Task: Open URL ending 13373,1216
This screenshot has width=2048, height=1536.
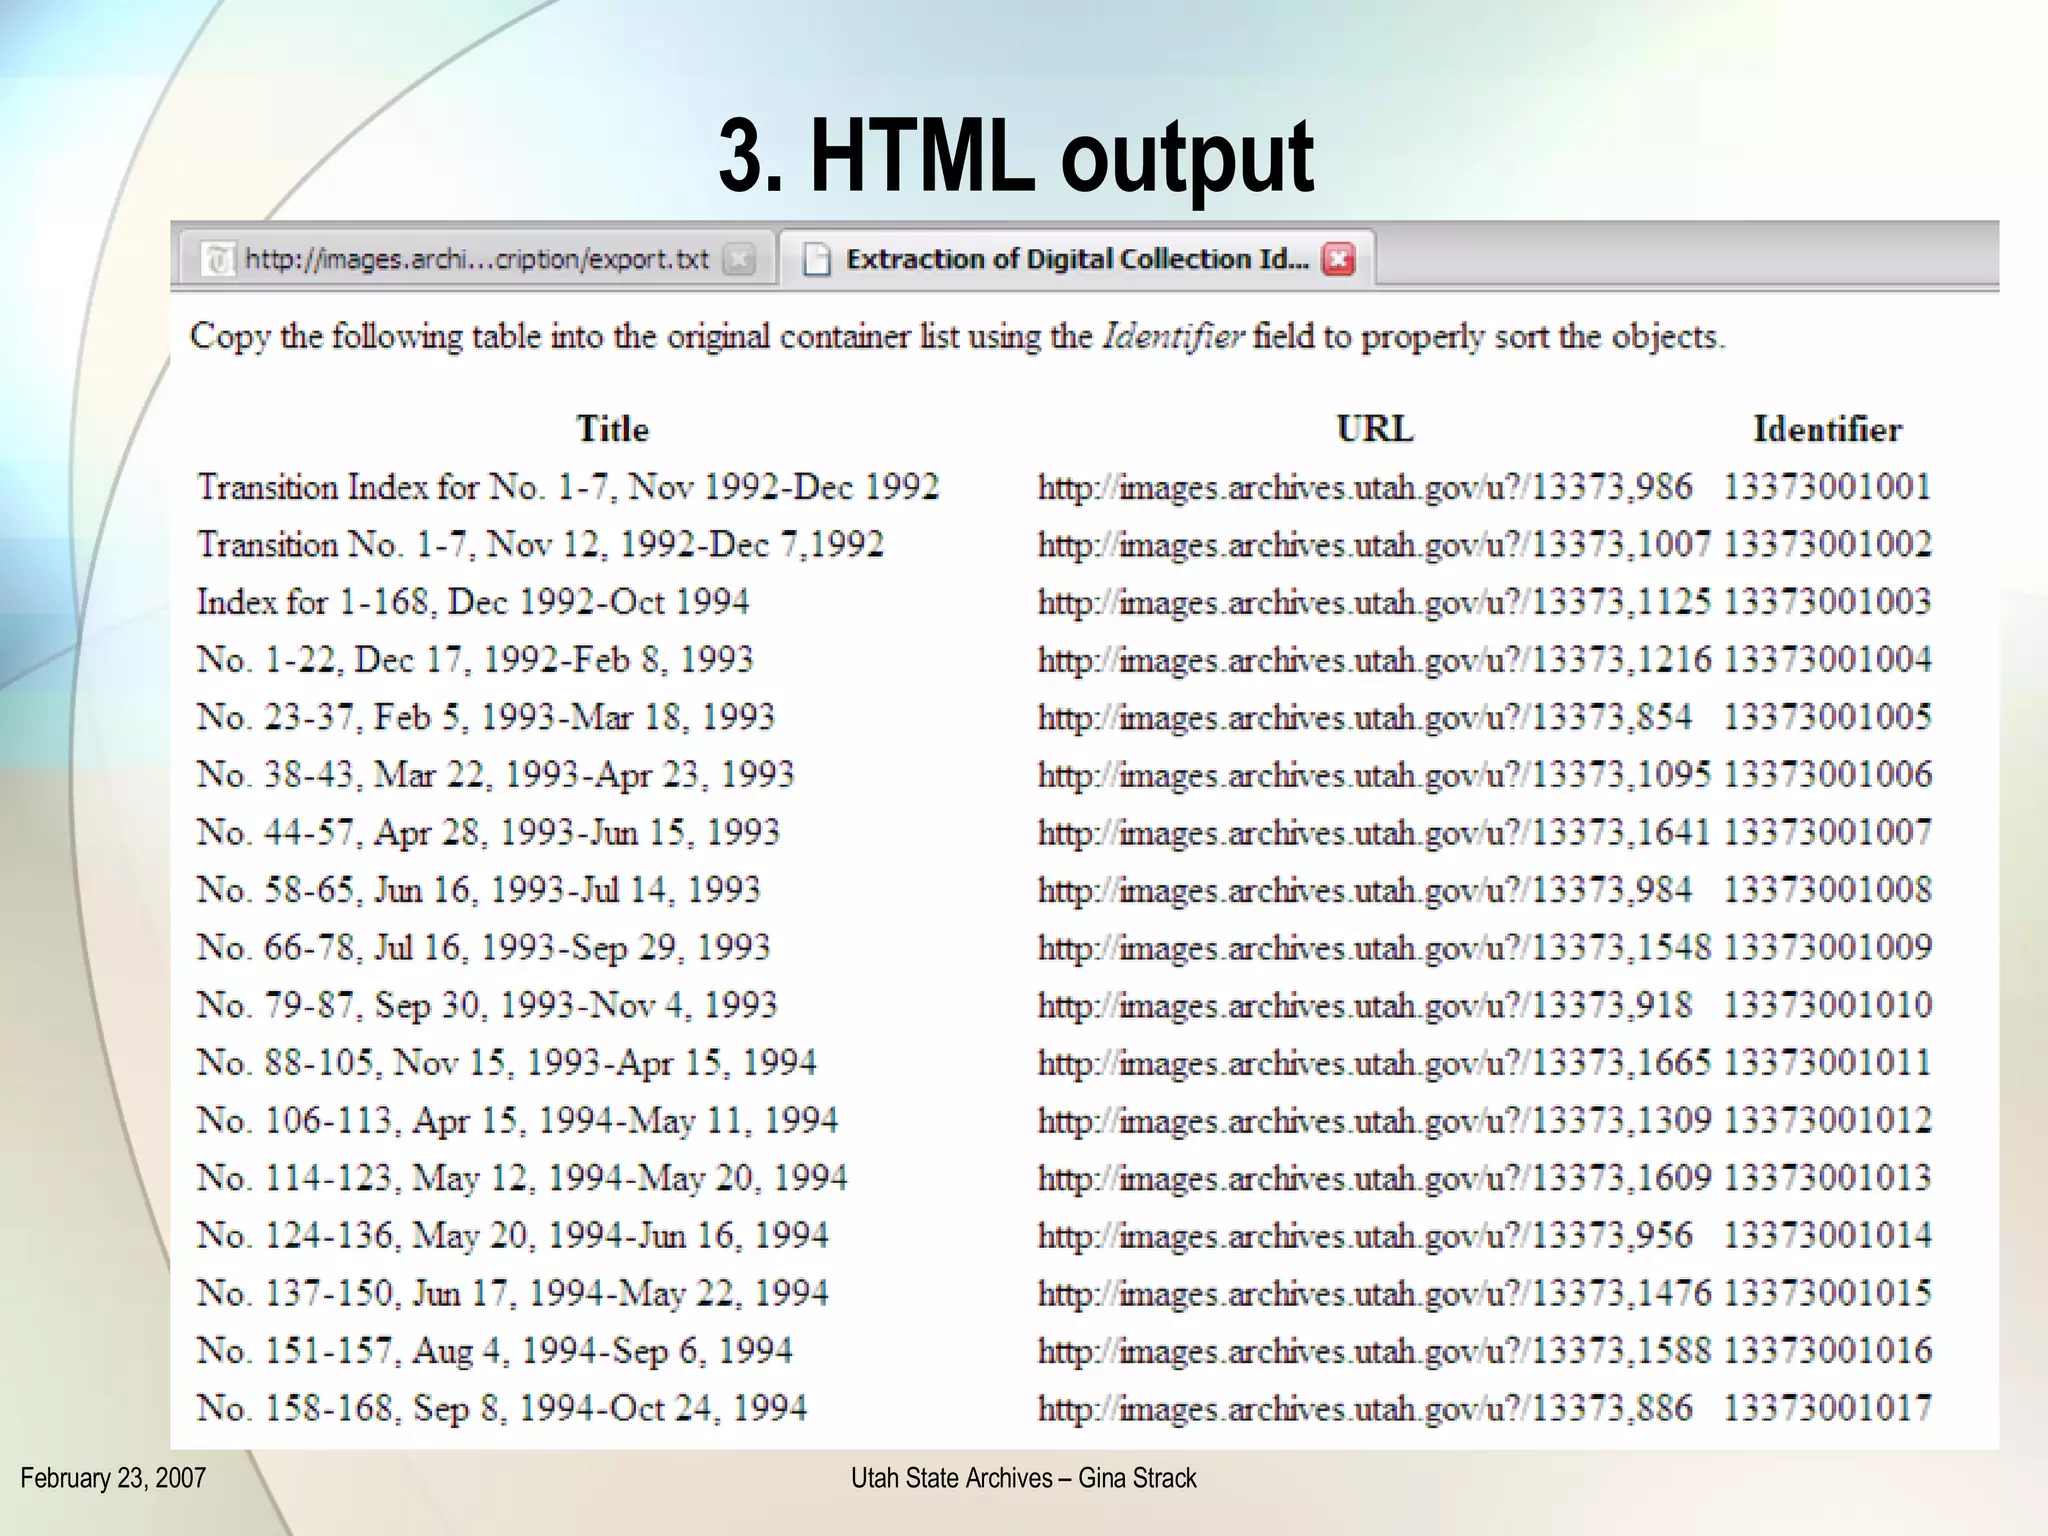Action: 1374,660
